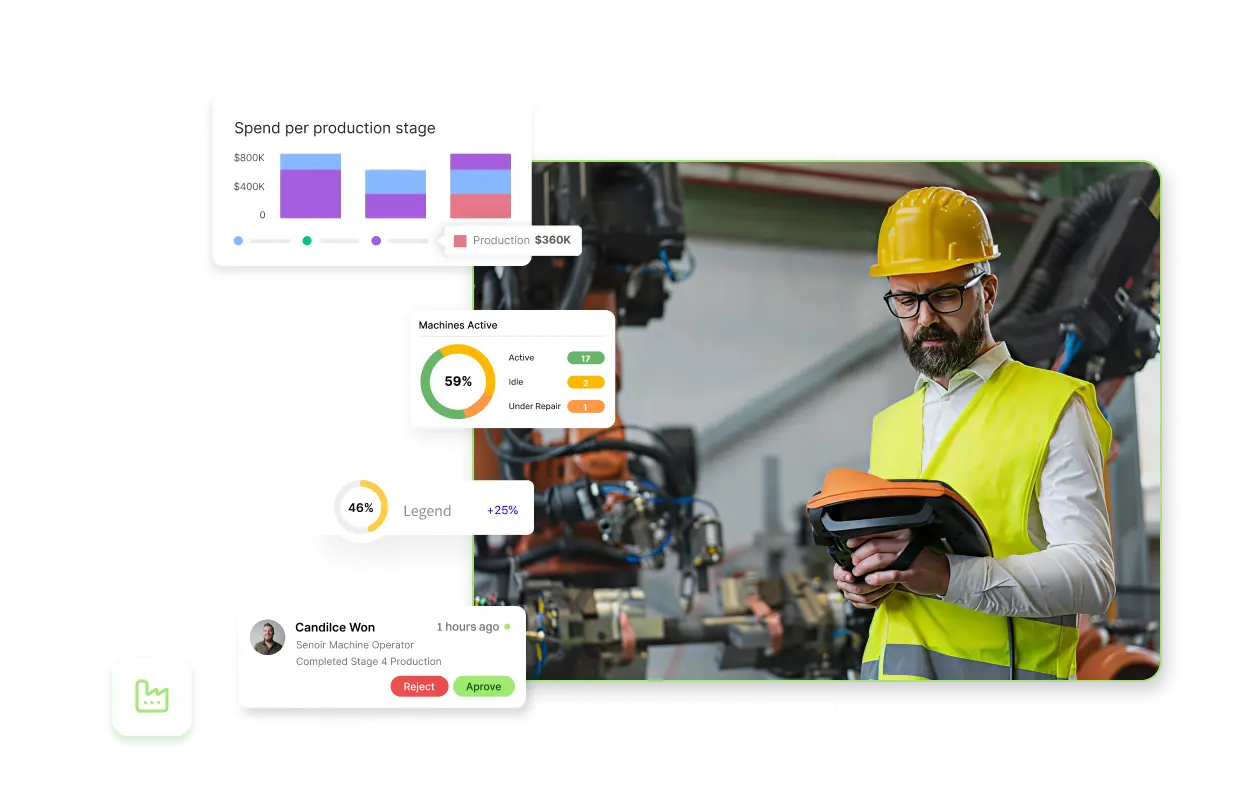Click the 59% machines donut chart
Screen dimensions: 1242x806
pyautogui.click(x=458, y=381)
